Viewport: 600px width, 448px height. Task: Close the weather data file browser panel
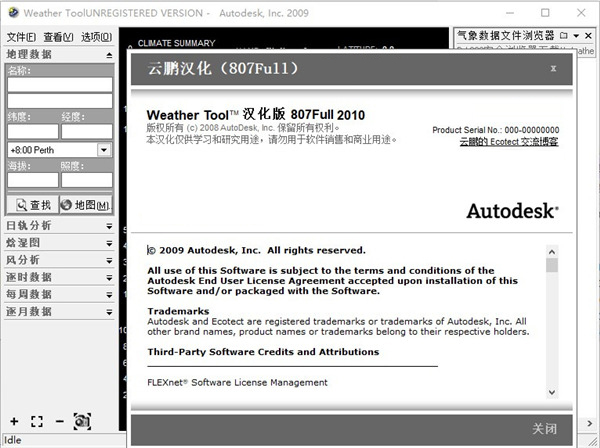tap(590, 36)
